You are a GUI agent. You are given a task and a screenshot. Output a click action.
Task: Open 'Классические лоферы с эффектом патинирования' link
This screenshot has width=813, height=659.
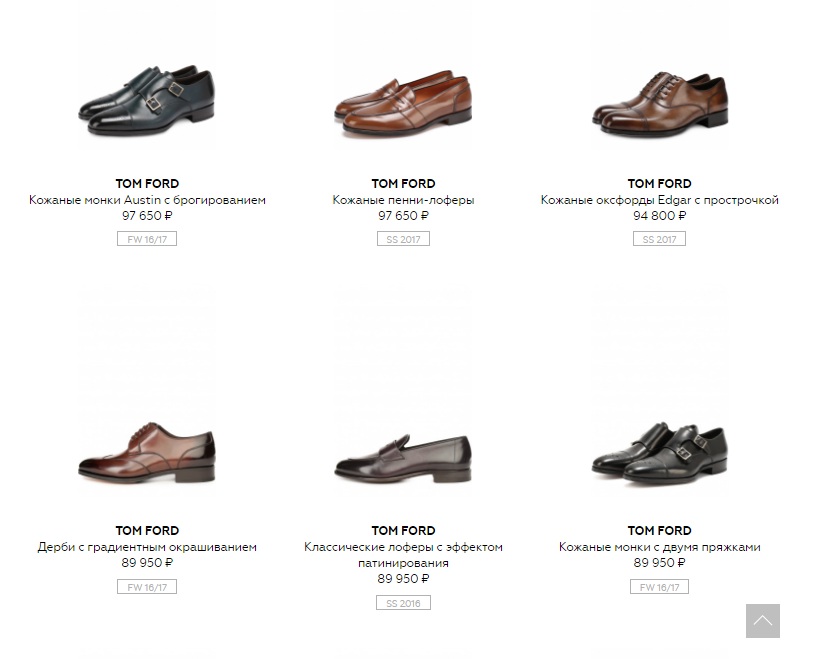403,555
